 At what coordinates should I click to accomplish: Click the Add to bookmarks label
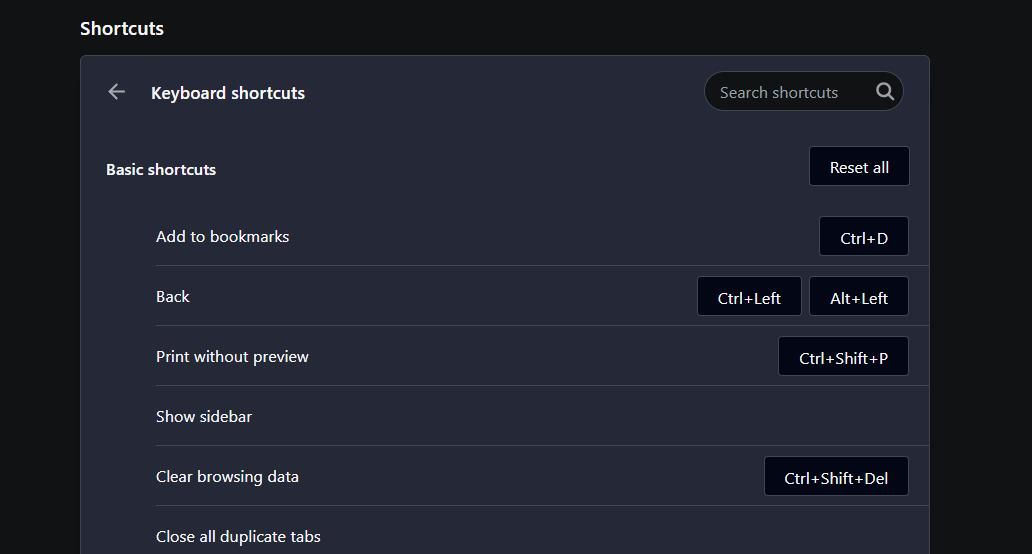tap(222, 237)
